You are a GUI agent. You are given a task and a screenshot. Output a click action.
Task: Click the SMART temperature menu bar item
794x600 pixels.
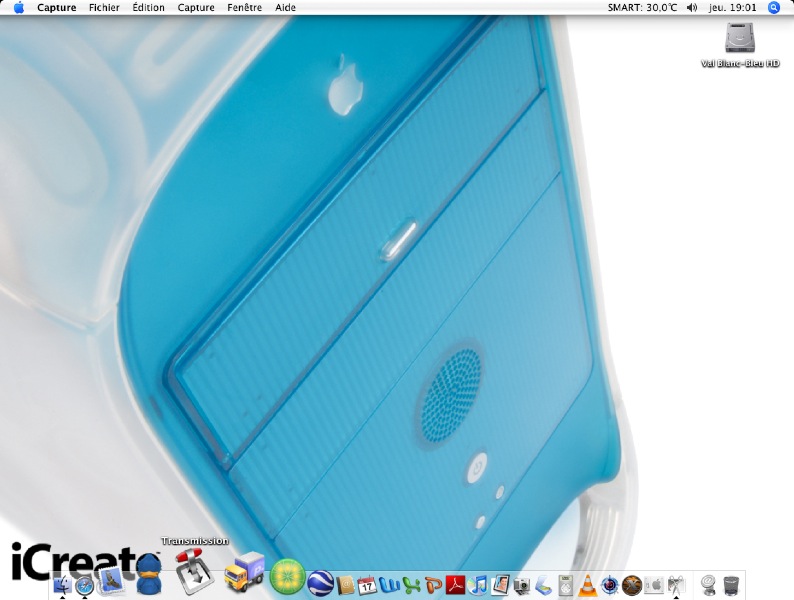(642, 8)
